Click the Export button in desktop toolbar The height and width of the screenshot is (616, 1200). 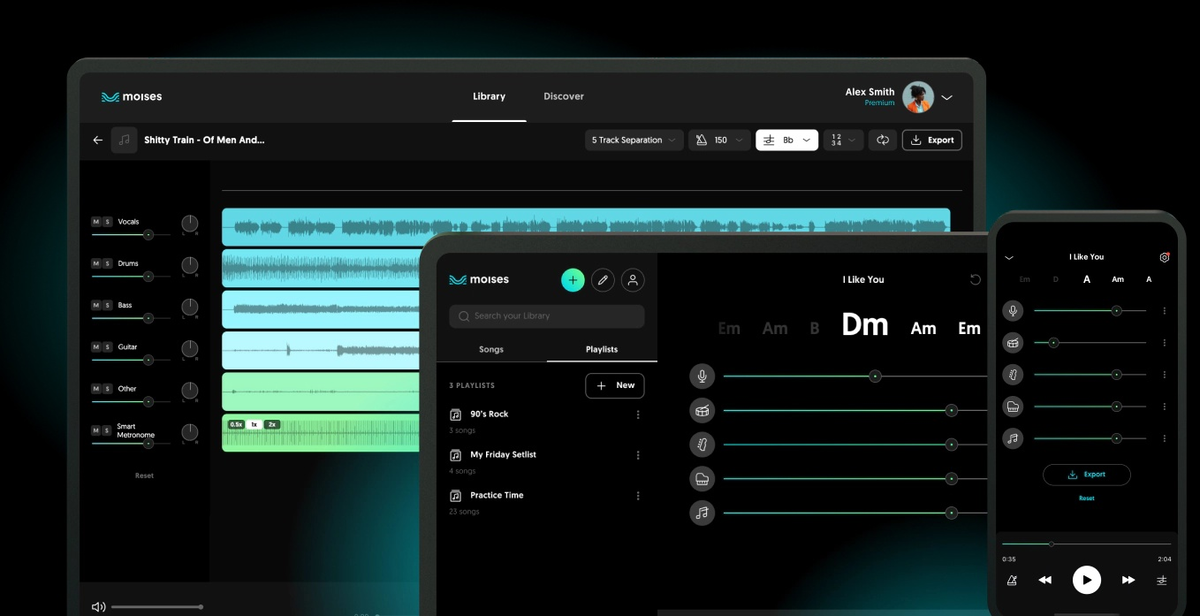tap(932, 140)
